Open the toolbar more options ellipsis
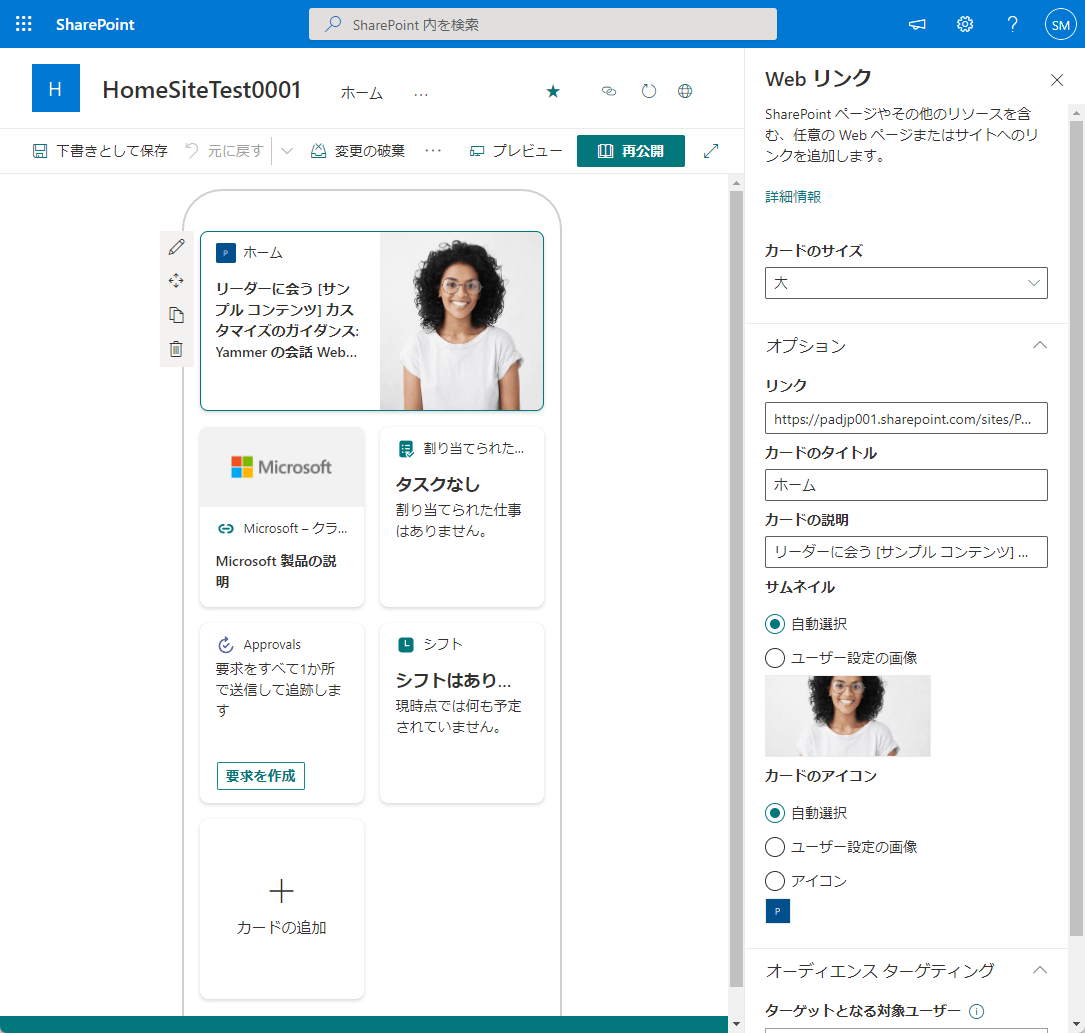Viewport: 1085px width, 1033px height. tap(433, 151)
